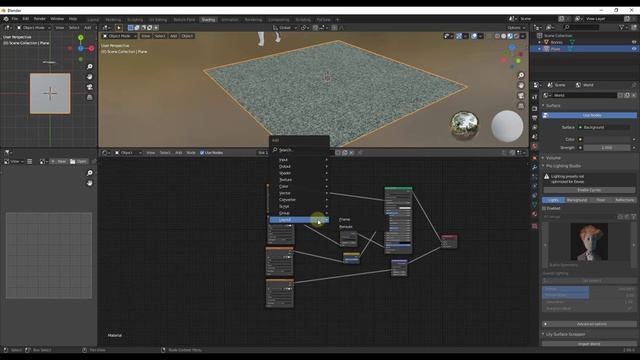Viewport: 640px width, 360px height.
Task: Select the Reflections tab
Action: [624, 200]
